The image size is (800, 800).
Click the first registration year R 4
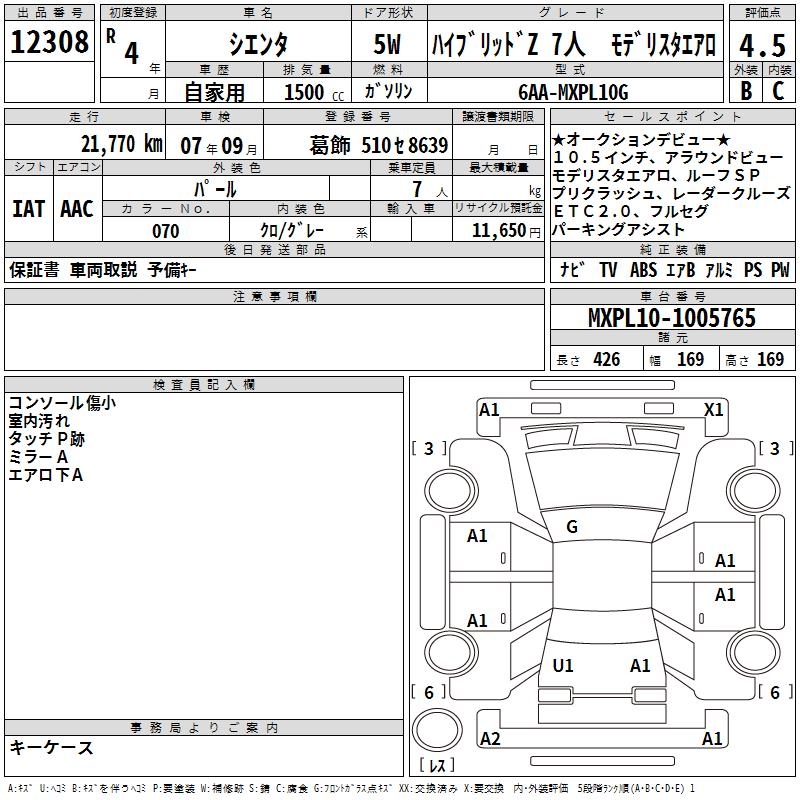click(x=123, y=47)
